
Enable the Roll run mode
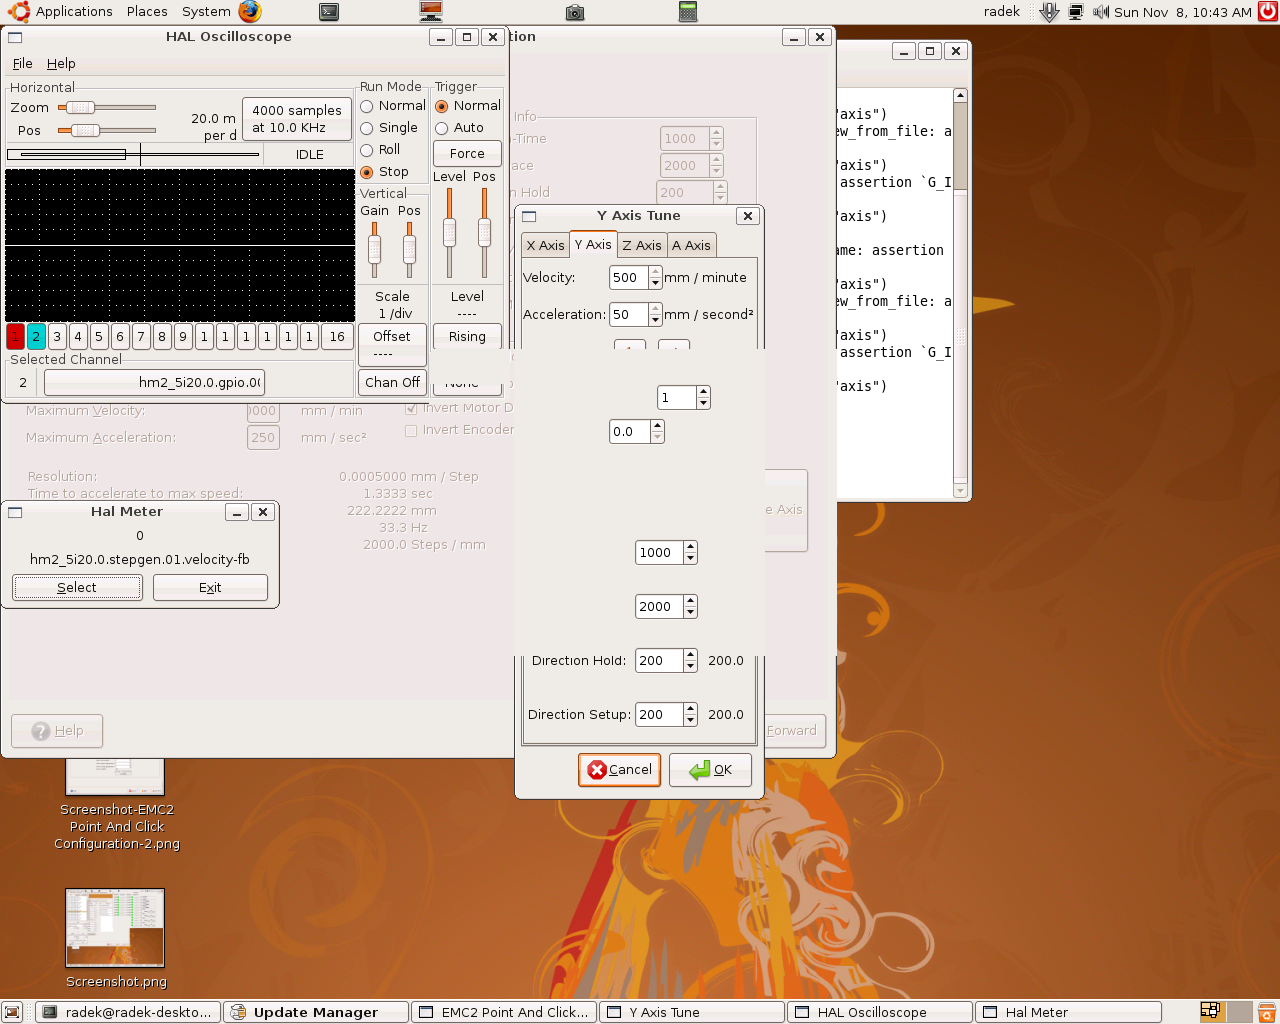point(367,150)
